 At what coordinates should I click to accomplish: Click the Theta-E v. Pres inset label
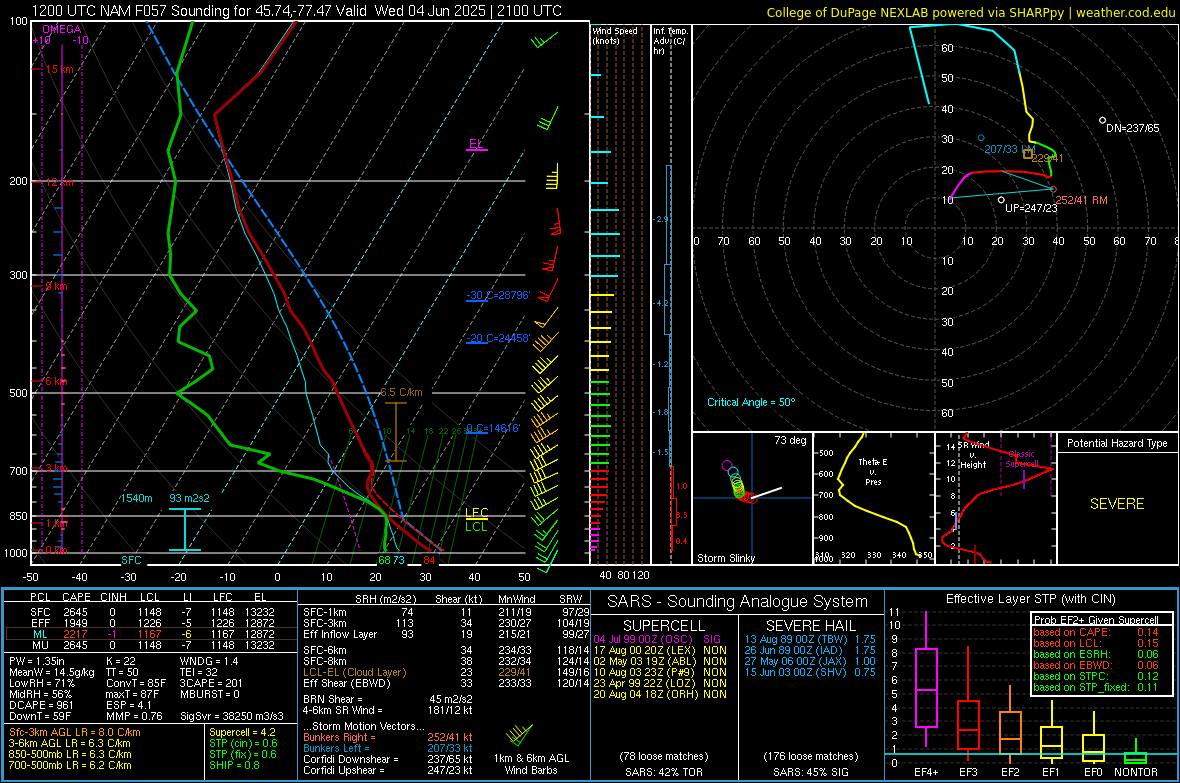tap(873, 472)
